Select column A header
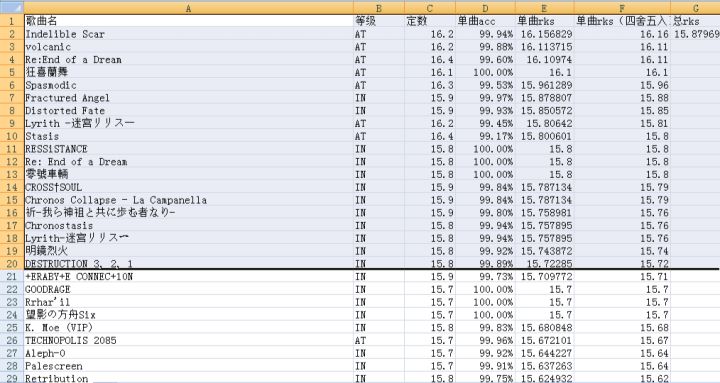 188,7
